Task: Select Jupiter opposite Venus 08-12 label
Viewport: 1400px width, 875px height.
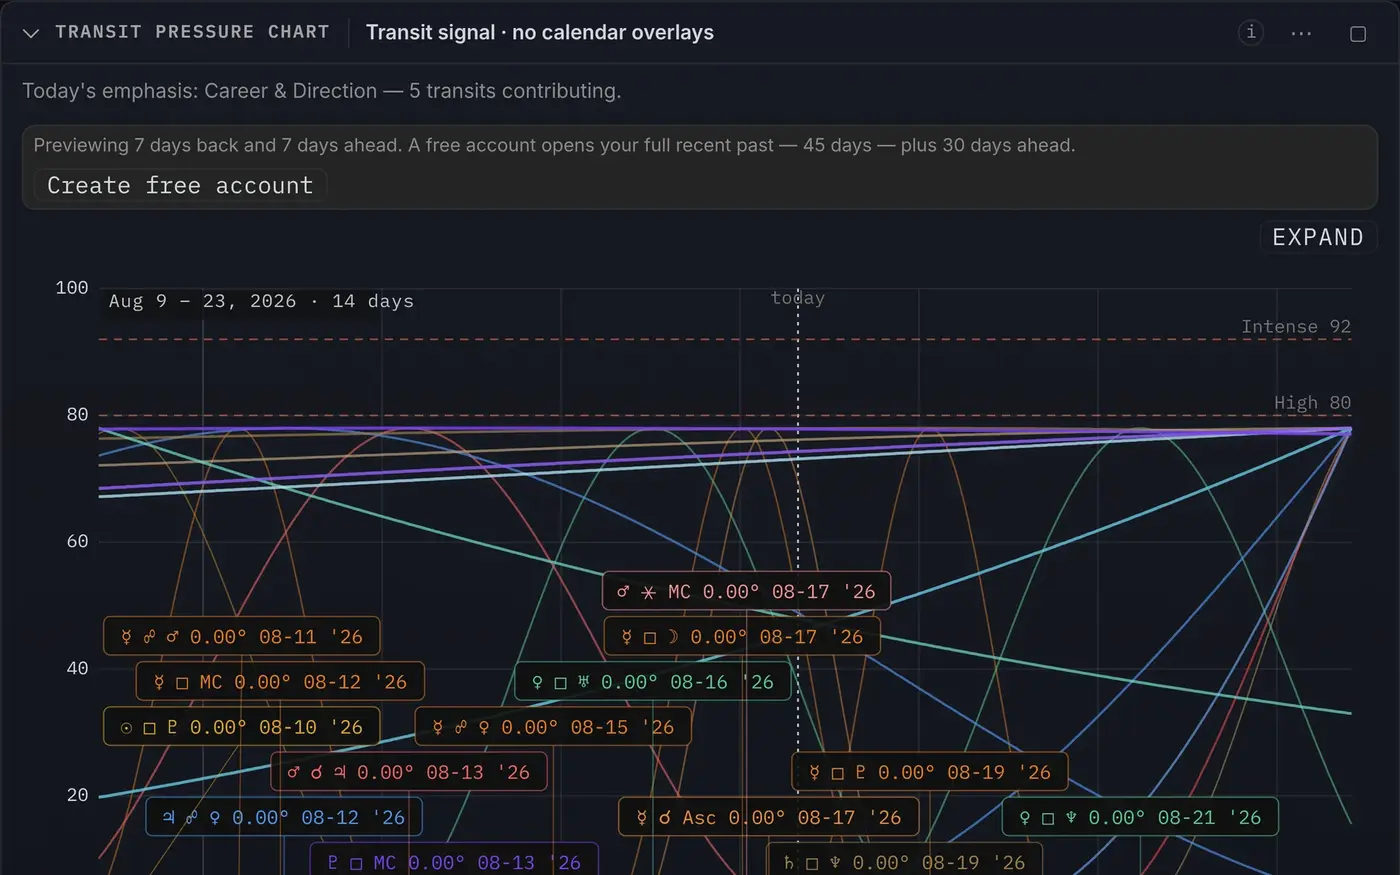Action: pos(284,817)
